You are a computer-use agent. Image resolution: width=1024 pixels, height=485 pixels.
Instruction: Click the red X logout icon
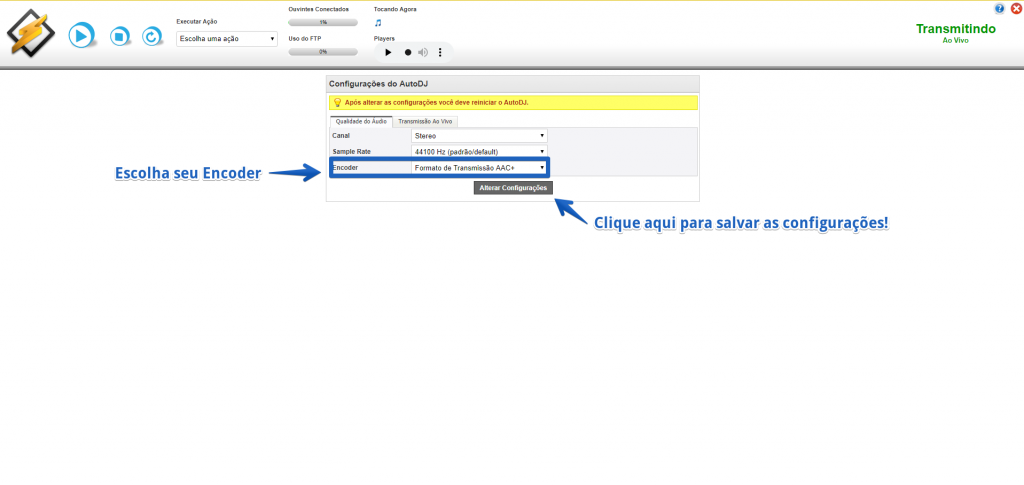point(1015,8)
